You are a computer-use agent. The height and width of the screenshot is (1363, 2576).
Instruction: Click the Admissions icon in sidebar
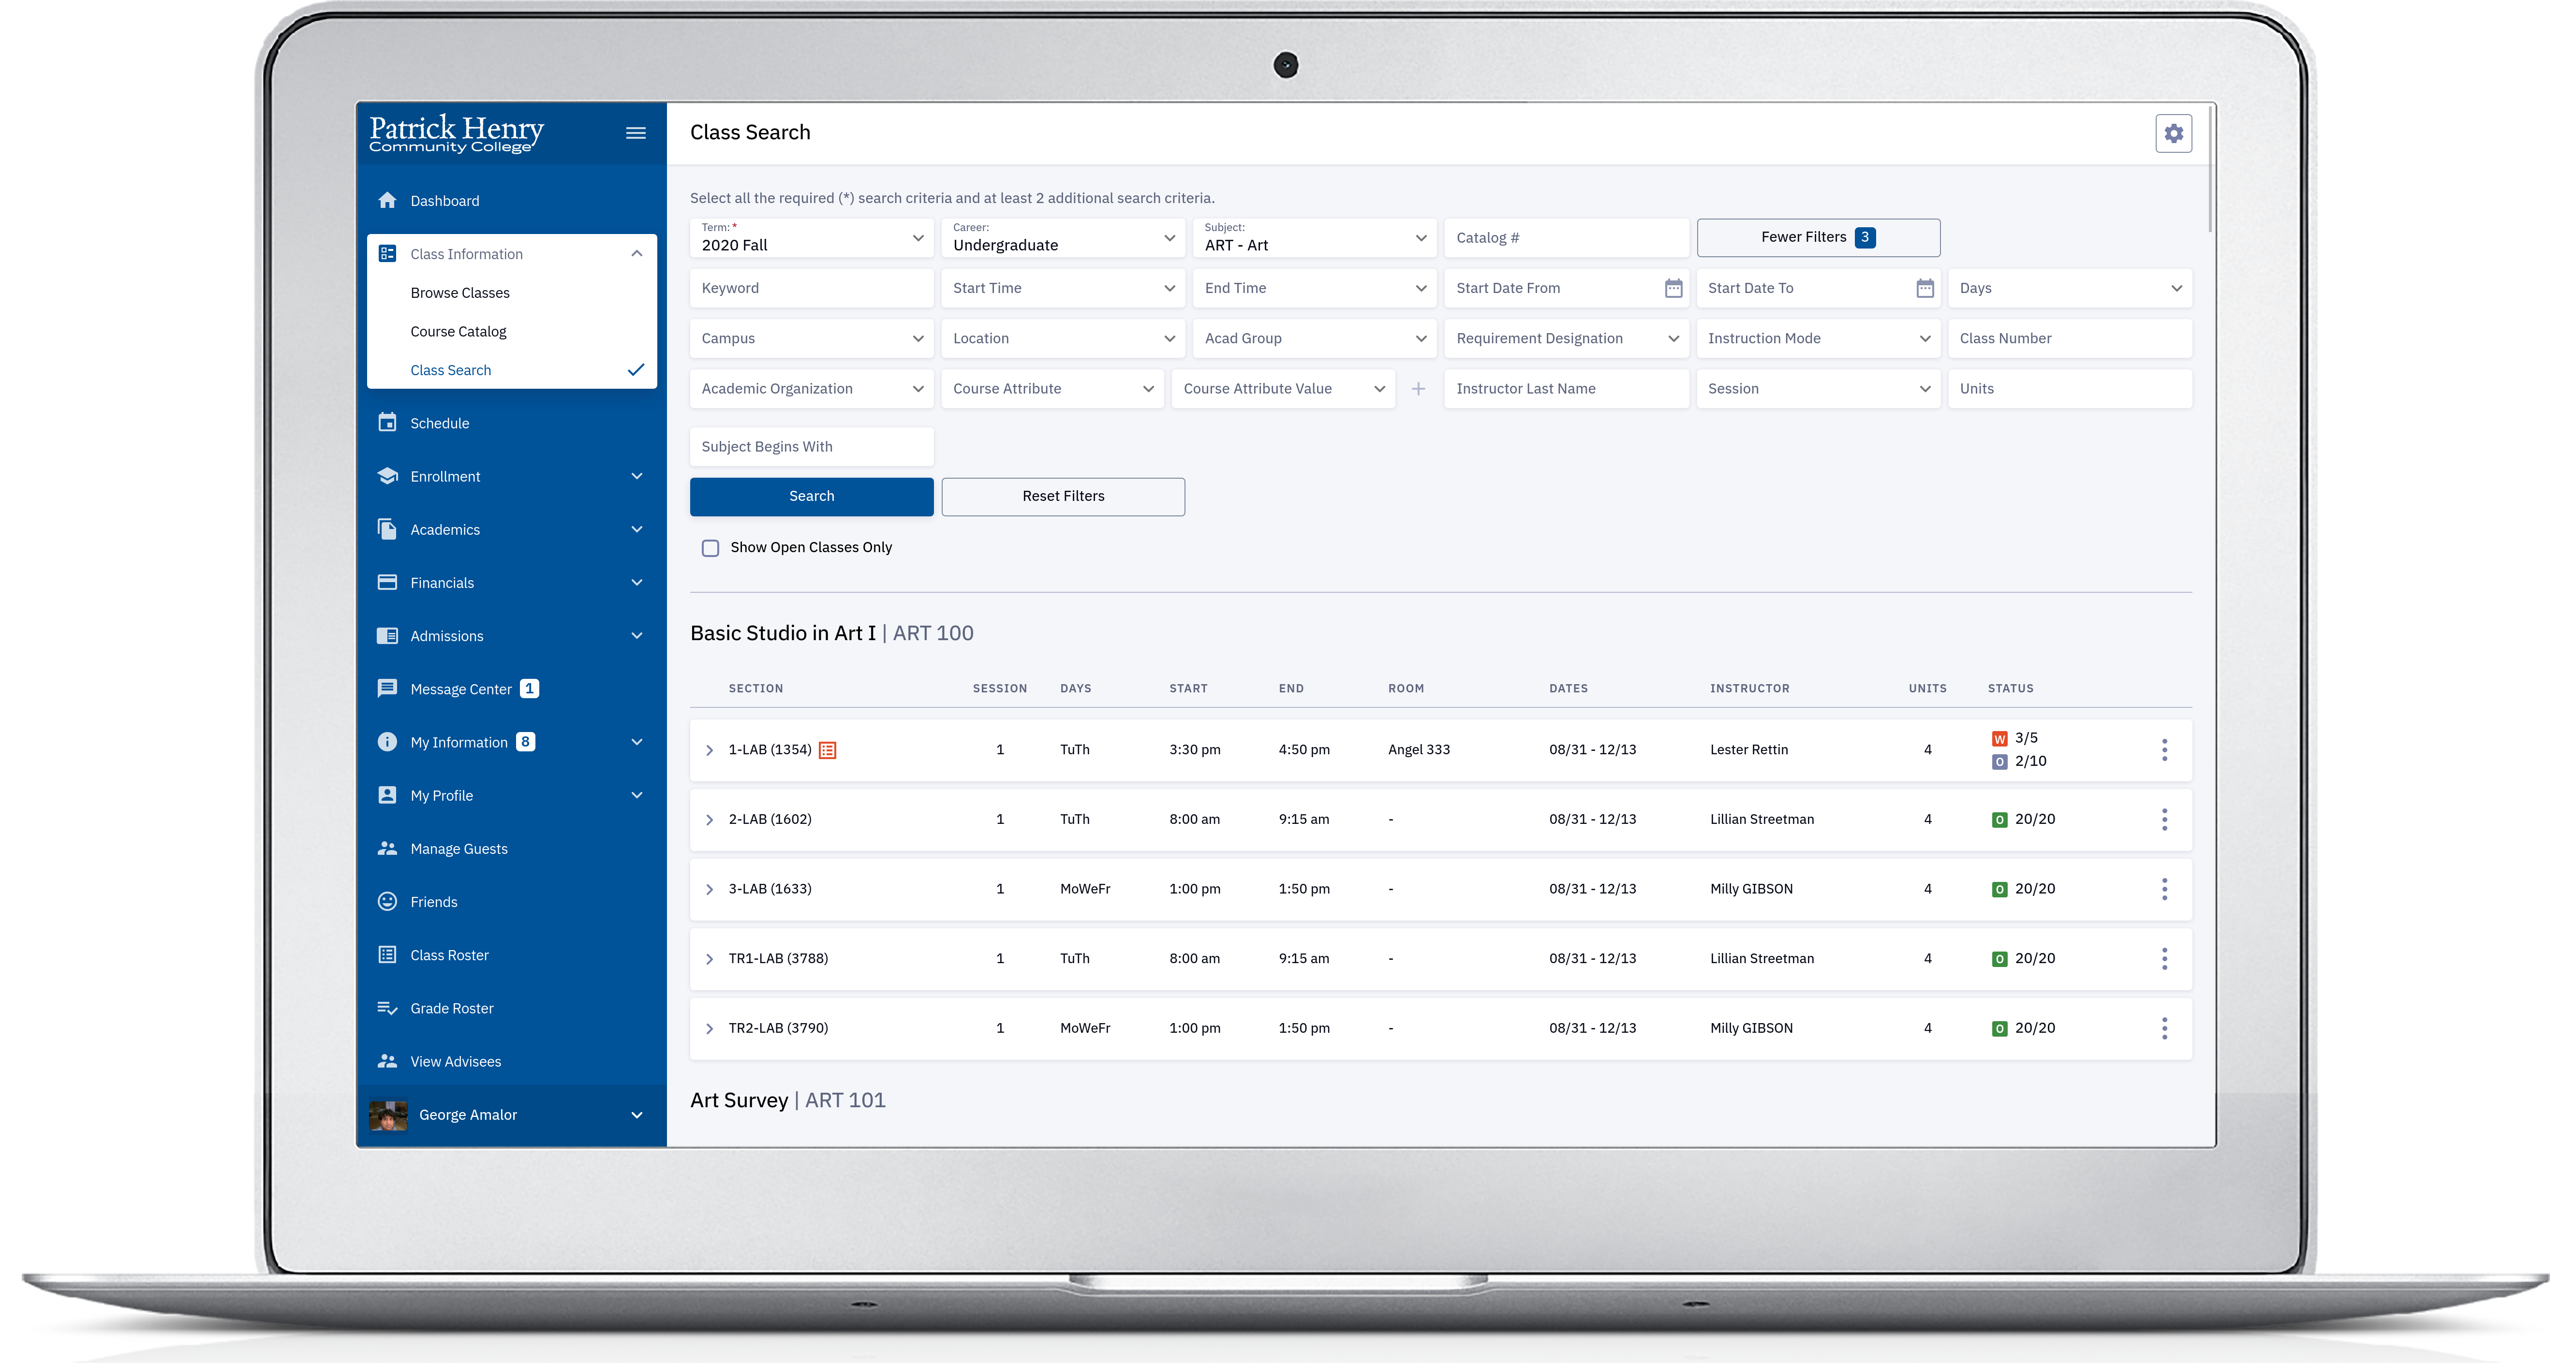(387, 635)
